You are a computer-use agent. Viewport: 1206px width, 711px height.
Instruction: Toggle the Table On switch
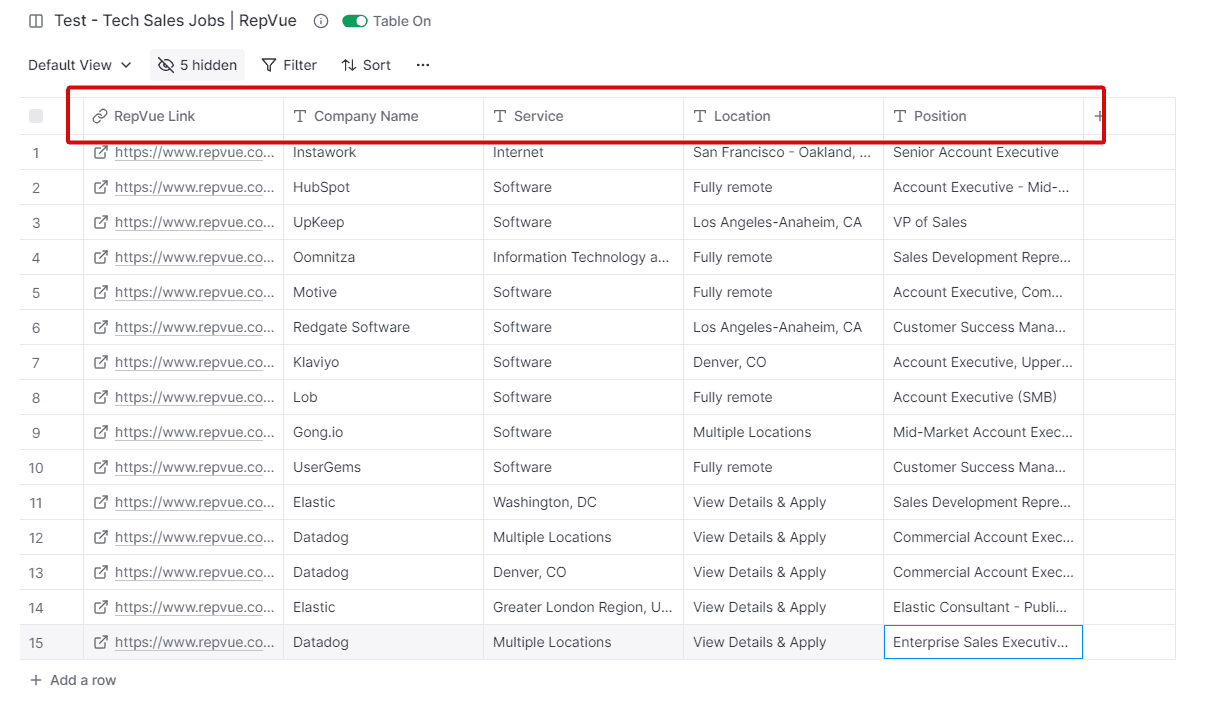click(x=355, y=21)
